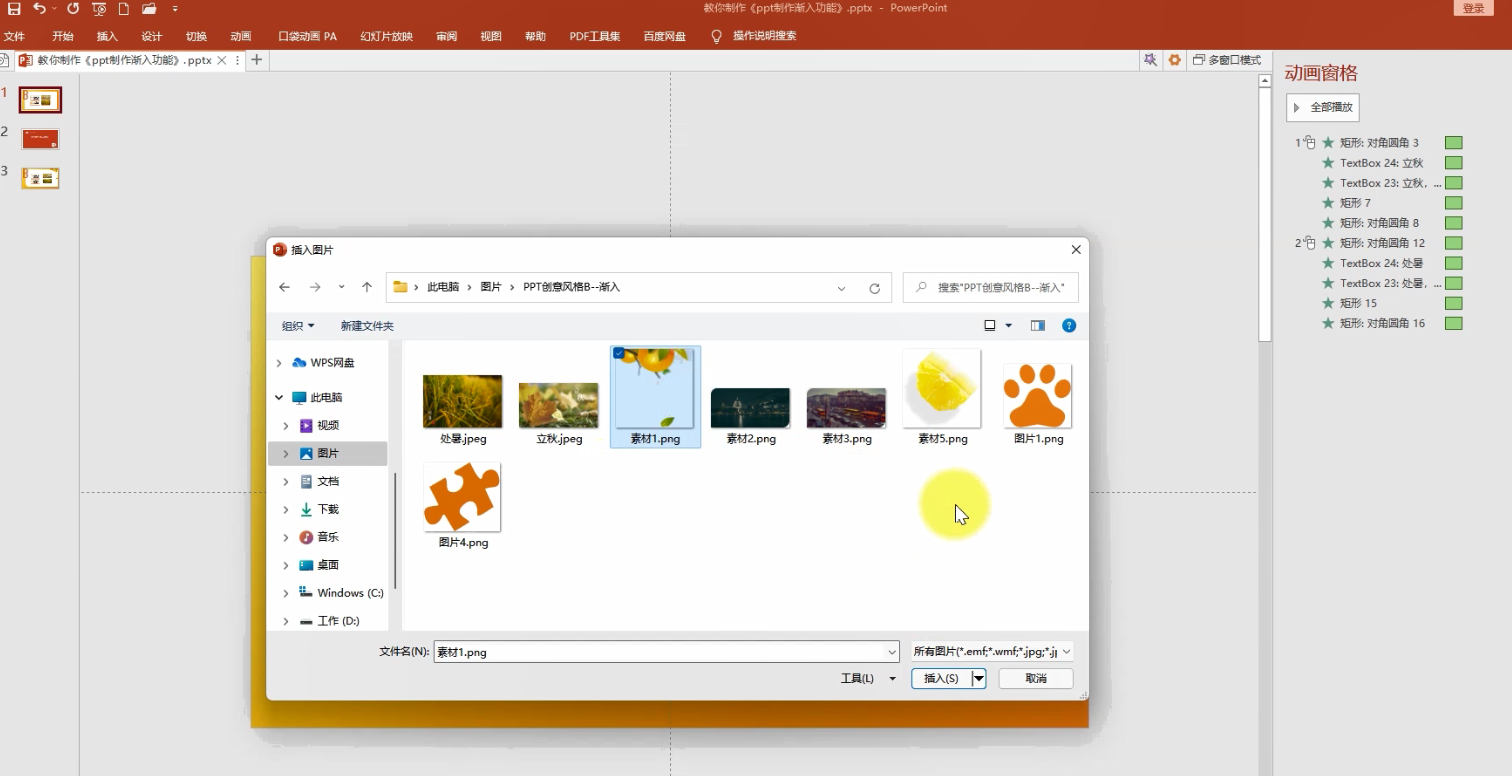Open document tab options three-dot menu

pyautogui.click(x=237, y=60)
